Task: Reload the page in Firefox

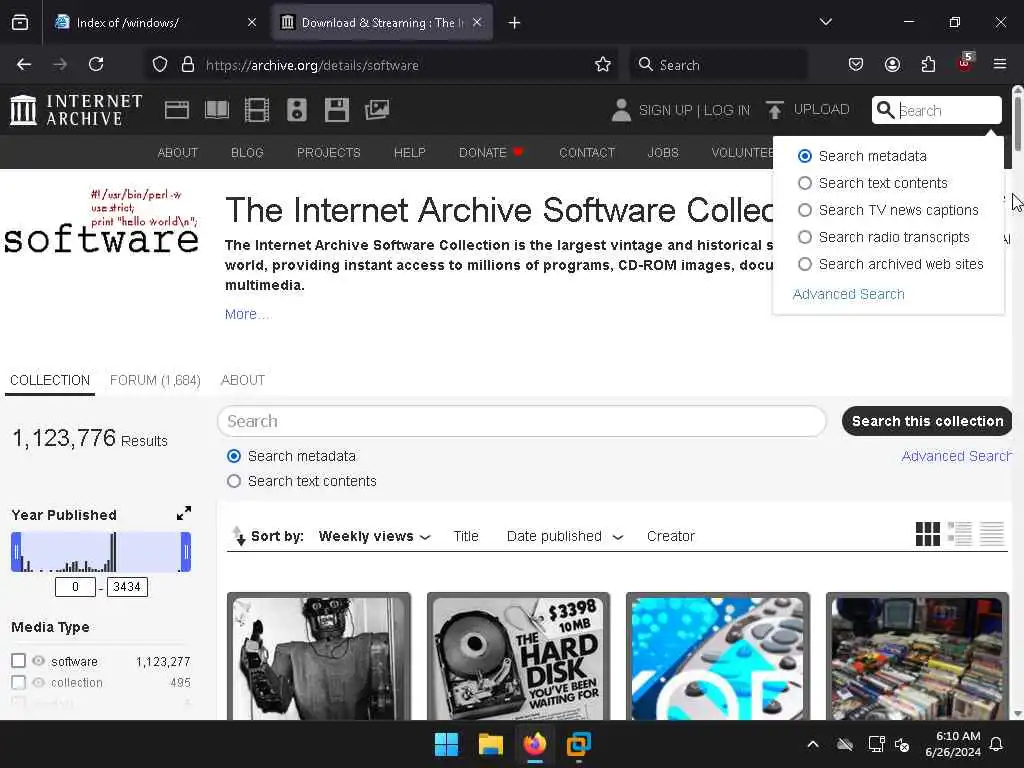Action: point(96,64)
